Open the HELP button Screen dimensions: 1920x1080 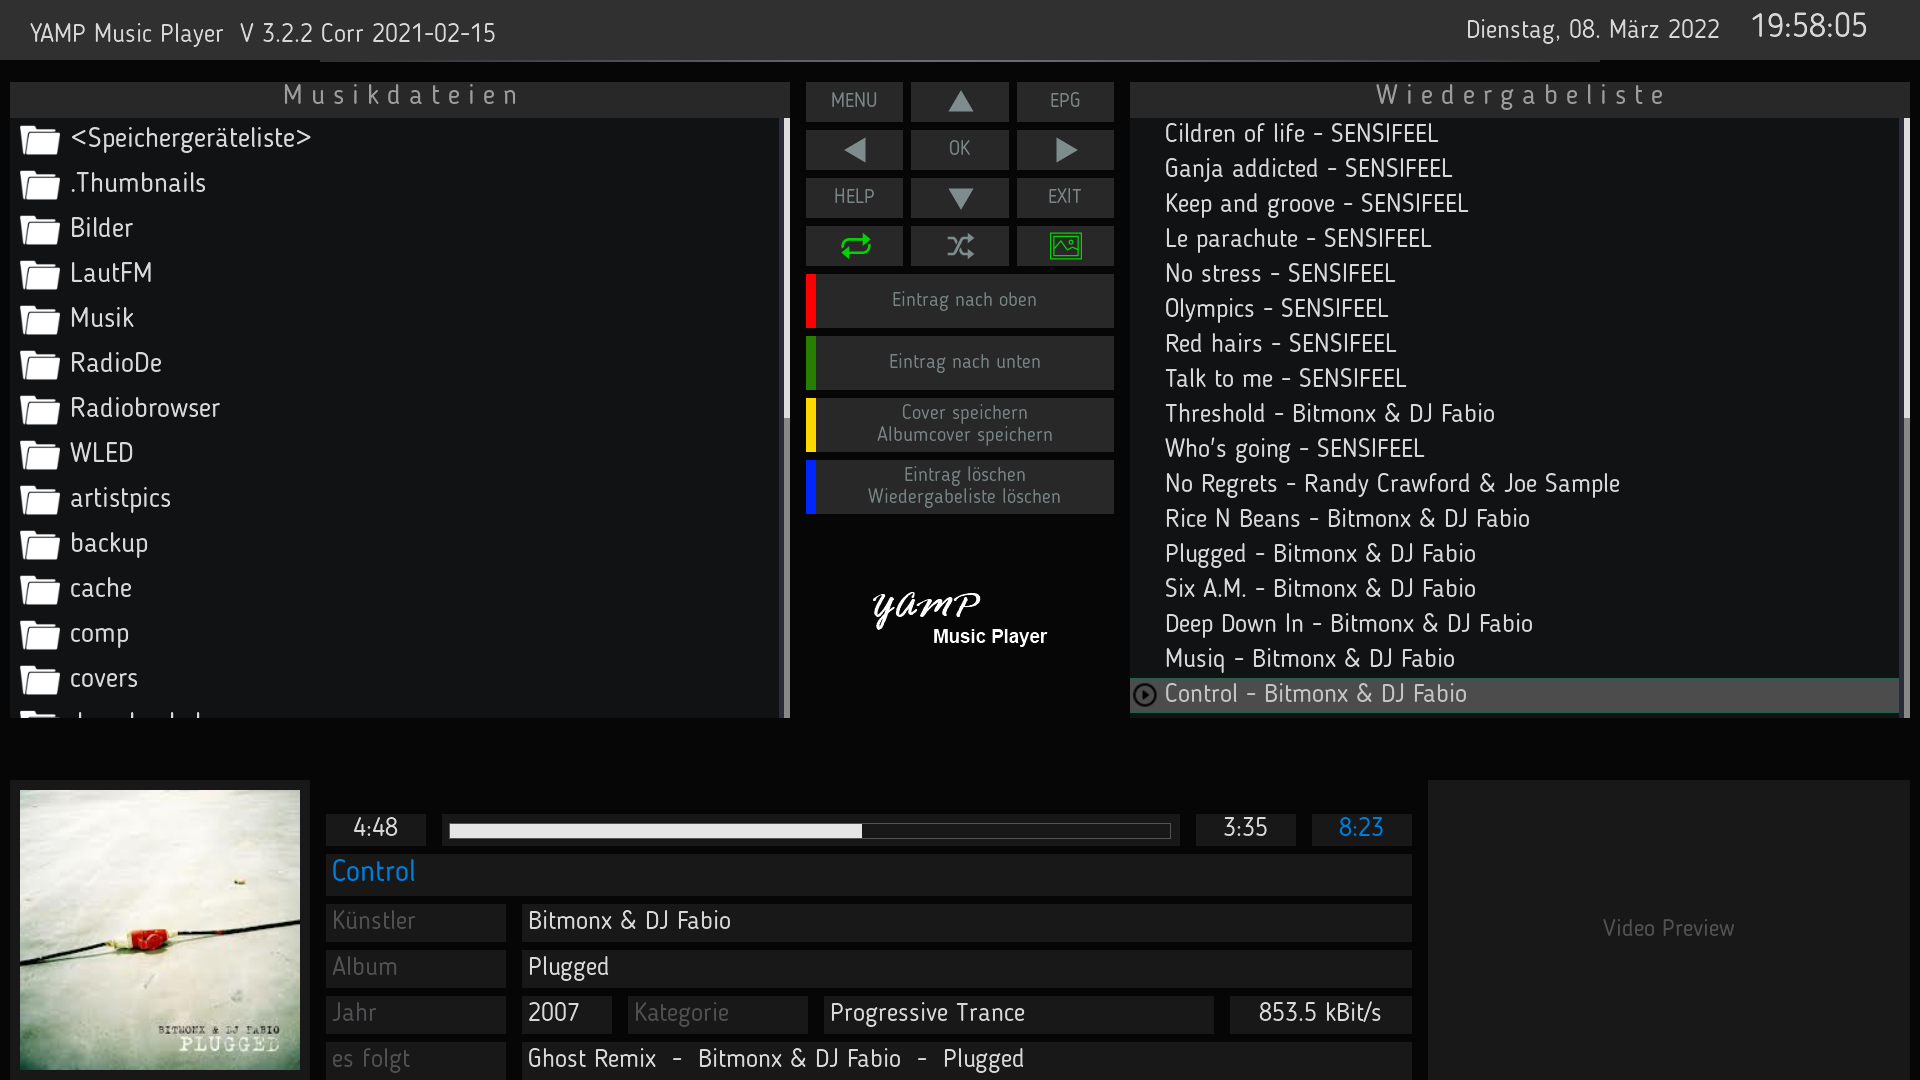point(854,197)
